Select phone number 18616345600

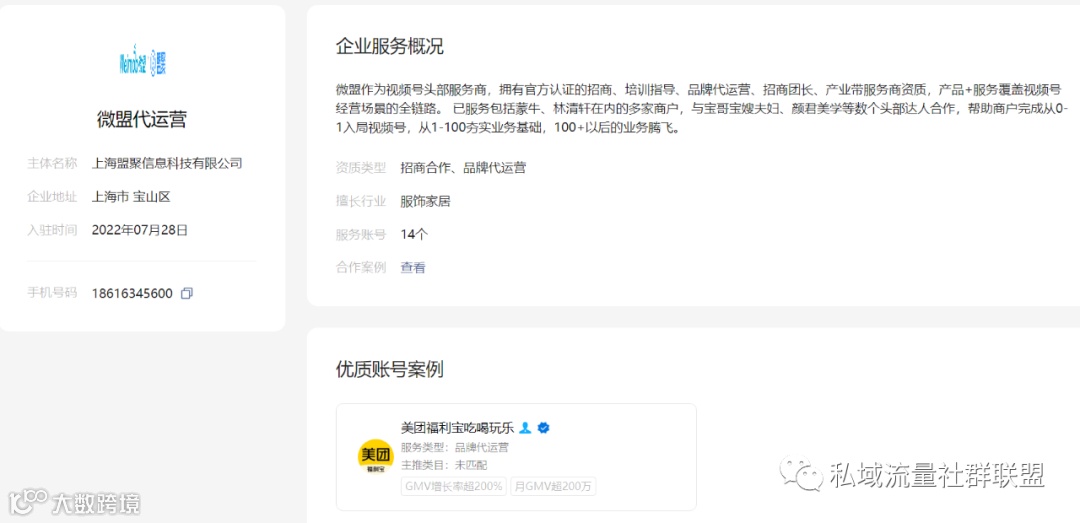[x=132, y=294]
